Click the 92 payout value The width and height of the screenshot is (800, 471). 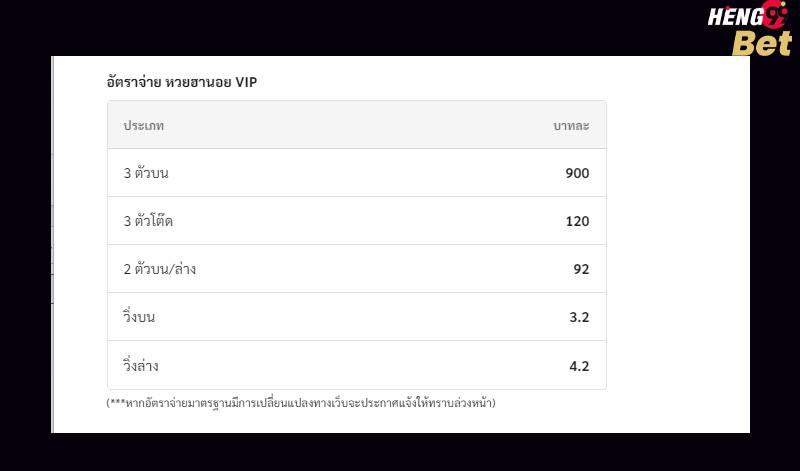point(581,269)
